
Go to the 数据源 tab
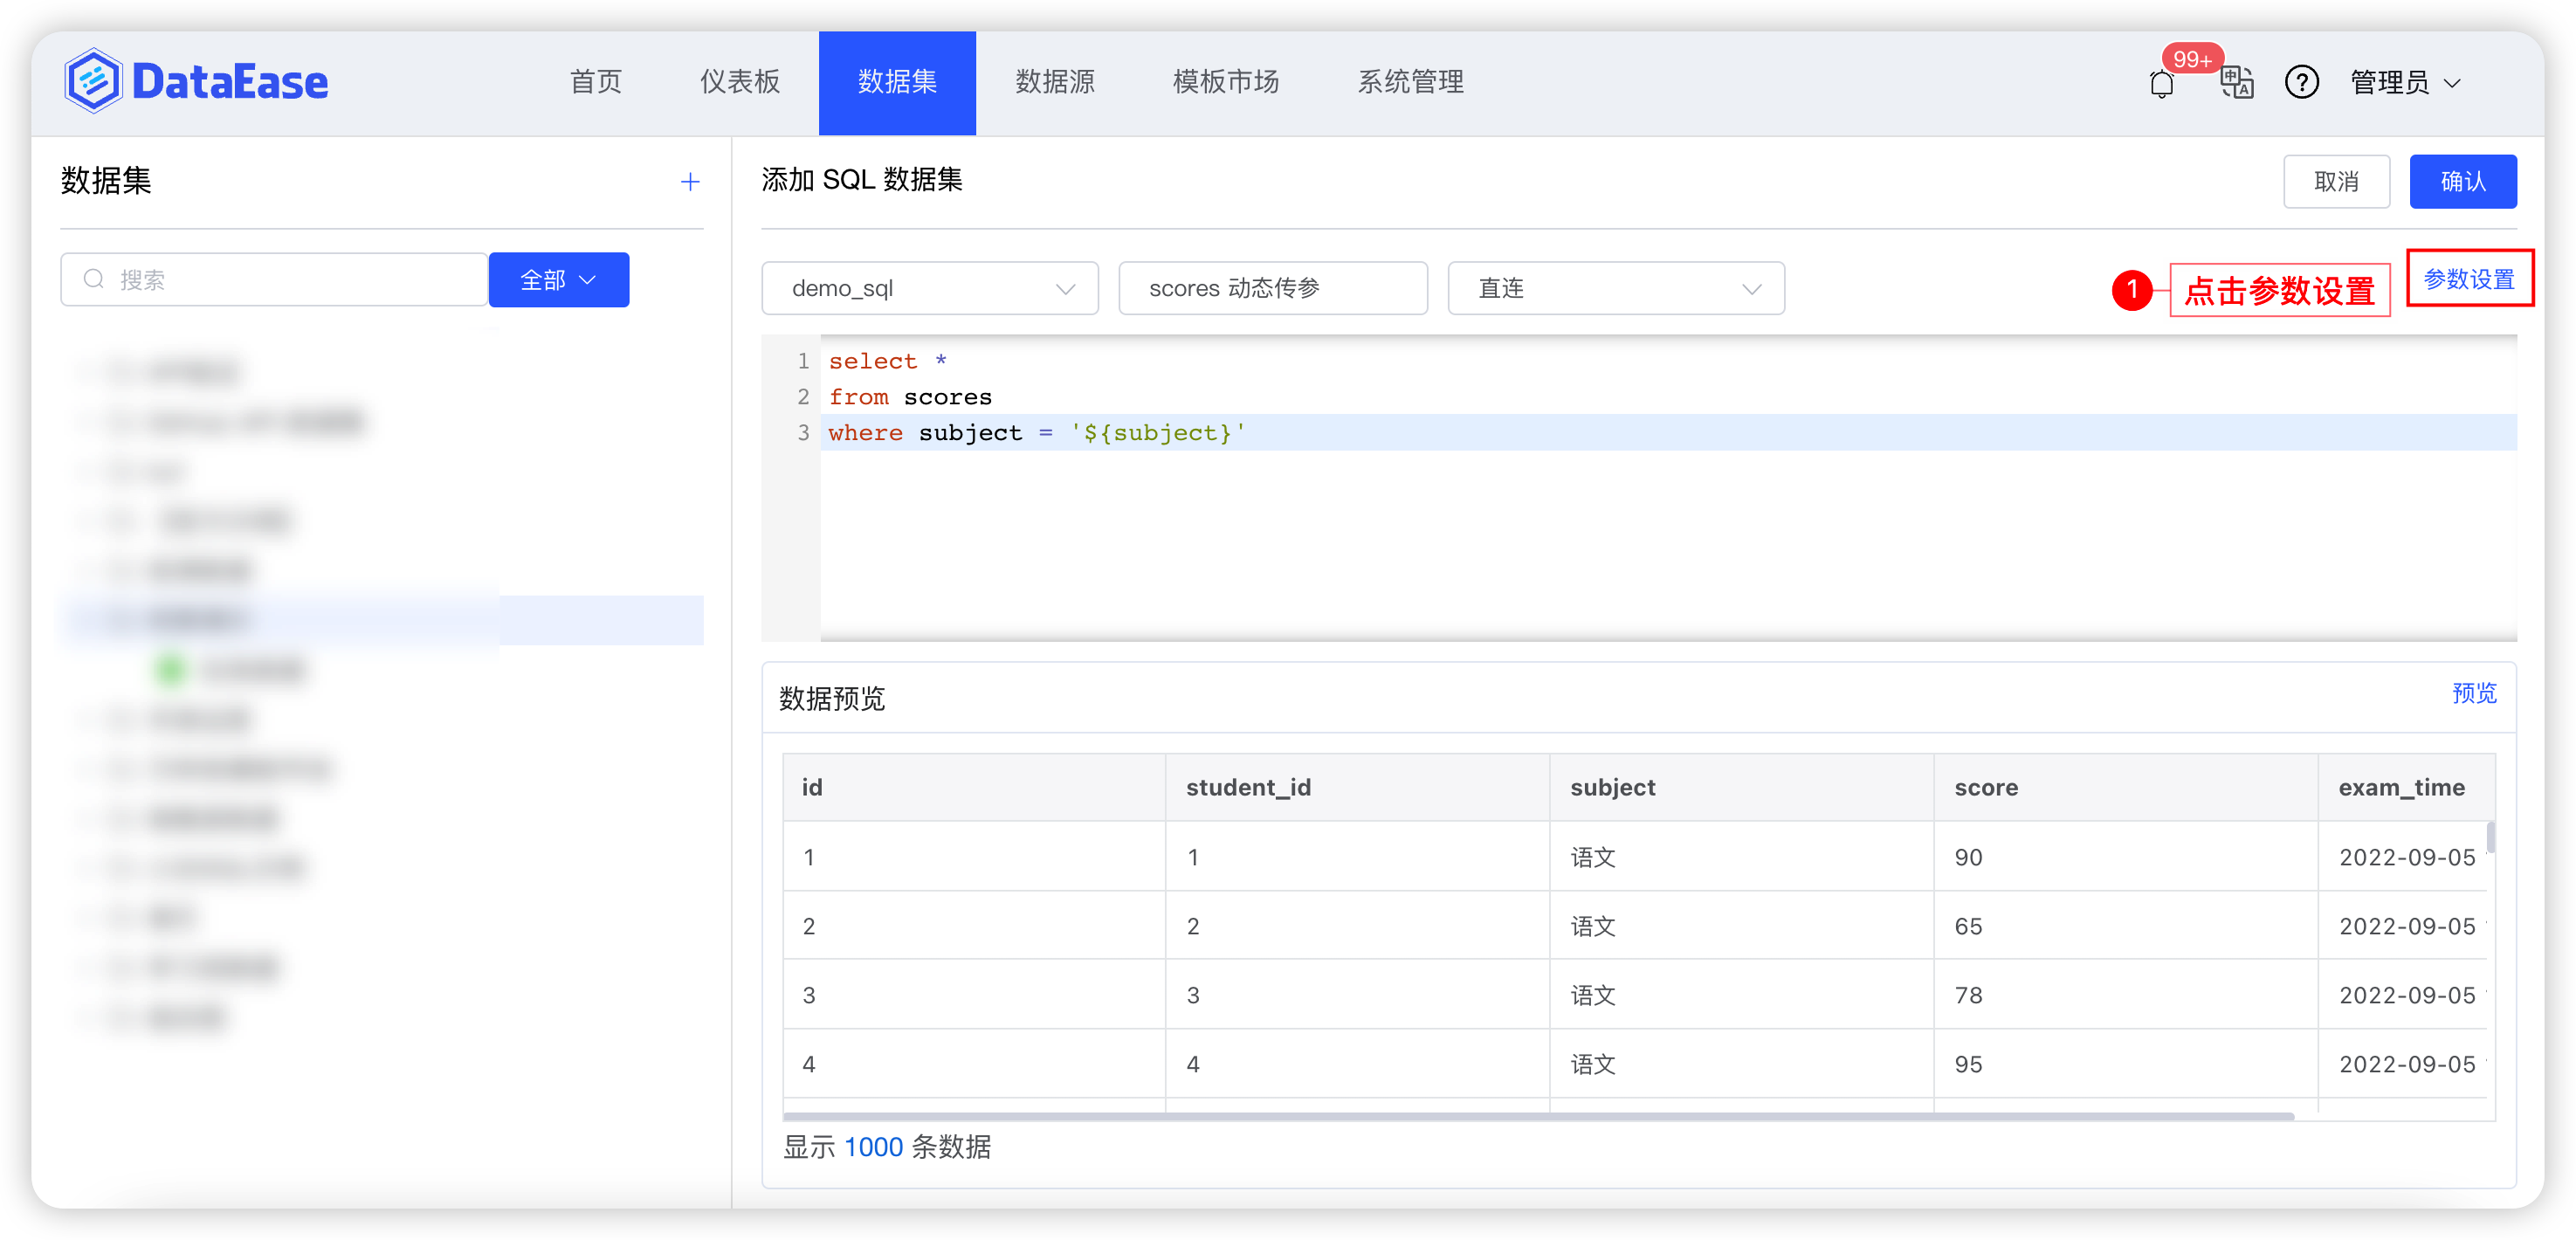[1055, 82]
